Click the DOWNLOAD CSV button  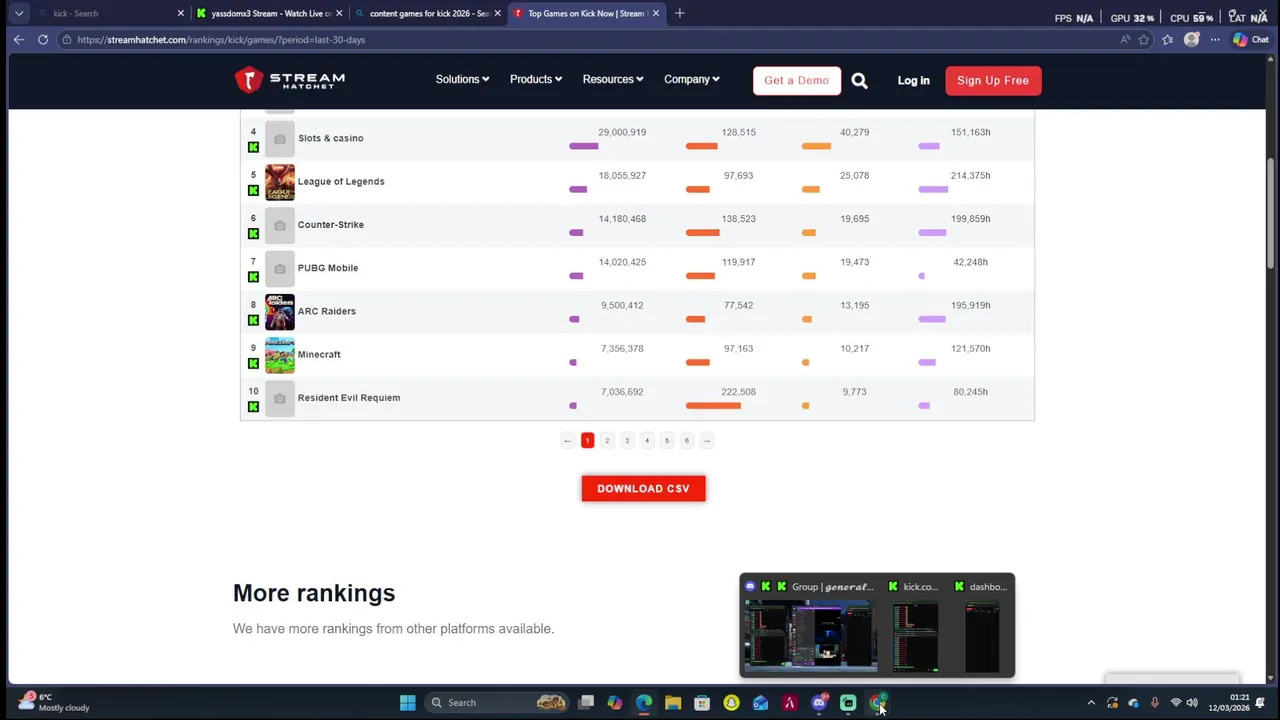(x=643, y=489)
